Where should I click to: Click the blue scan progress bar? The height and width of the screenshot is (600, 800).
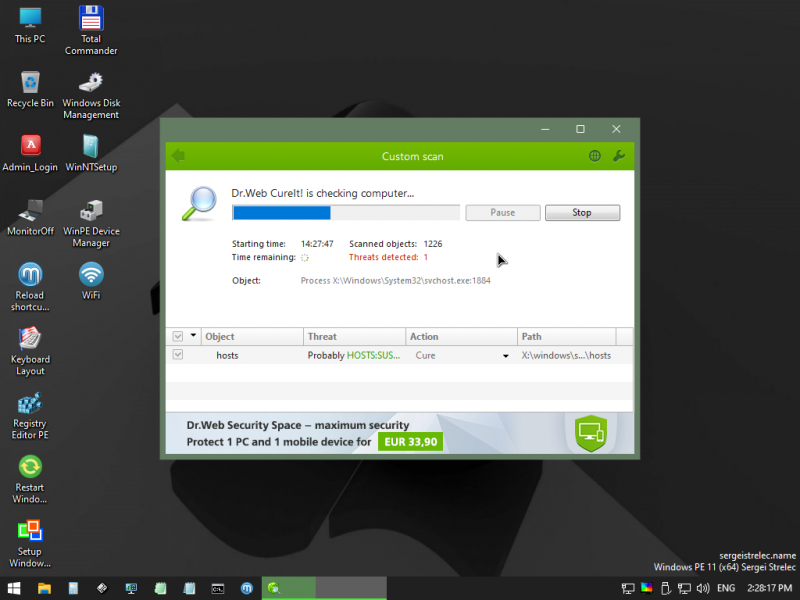click(x=282, y=212)
